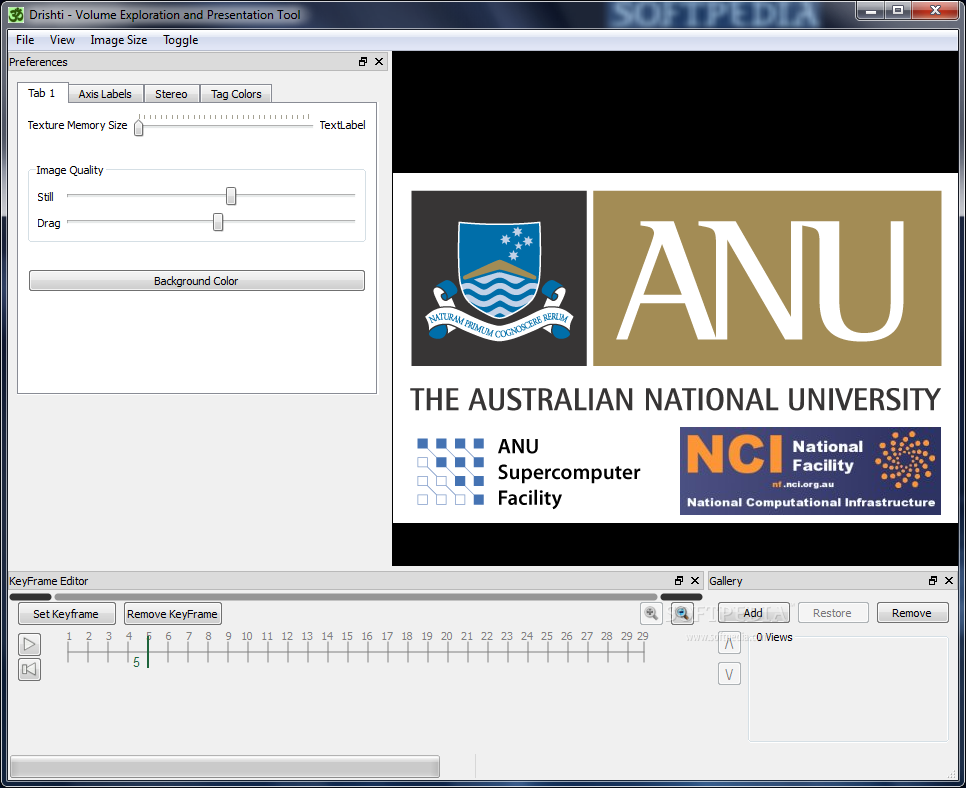Click the '0 Views' gallery label
The width and height of the screenshot is (966, 788).
click(x=774, y=637)
